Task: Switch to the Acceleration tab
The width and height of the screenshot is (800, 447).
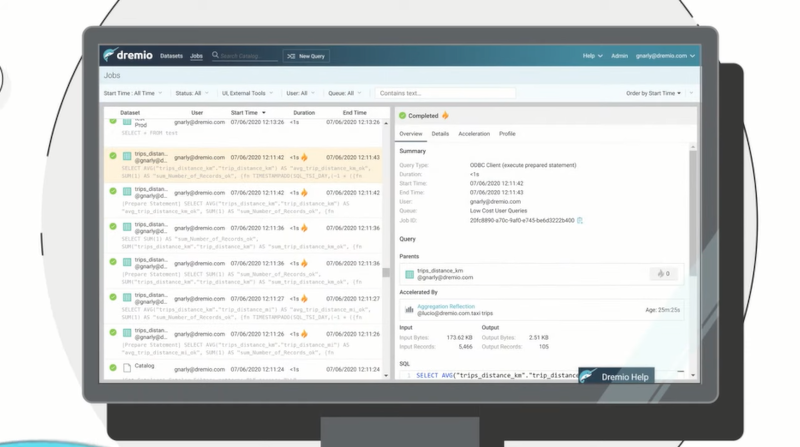Action: point(474,134)
